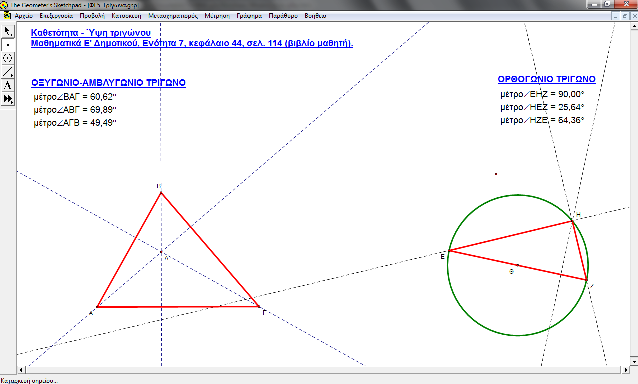The image size is (638, 384).
Task: Open the Προβολή menu
Action: [92, 16]
